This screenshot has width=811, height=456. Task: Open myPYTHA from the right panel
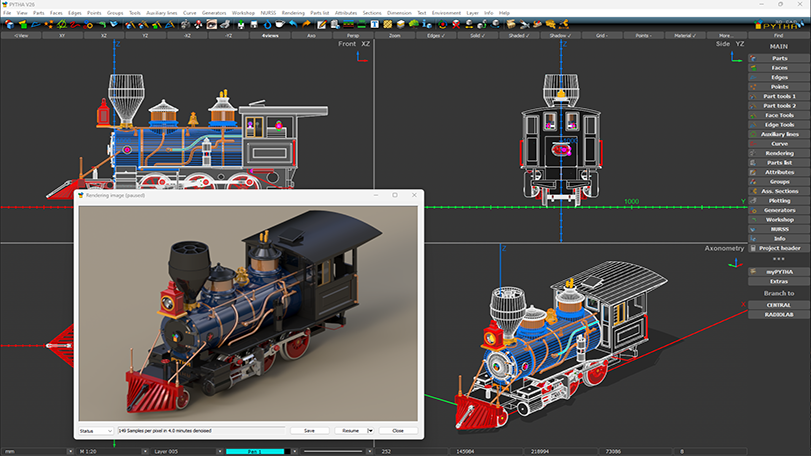[x=779, y=272]
